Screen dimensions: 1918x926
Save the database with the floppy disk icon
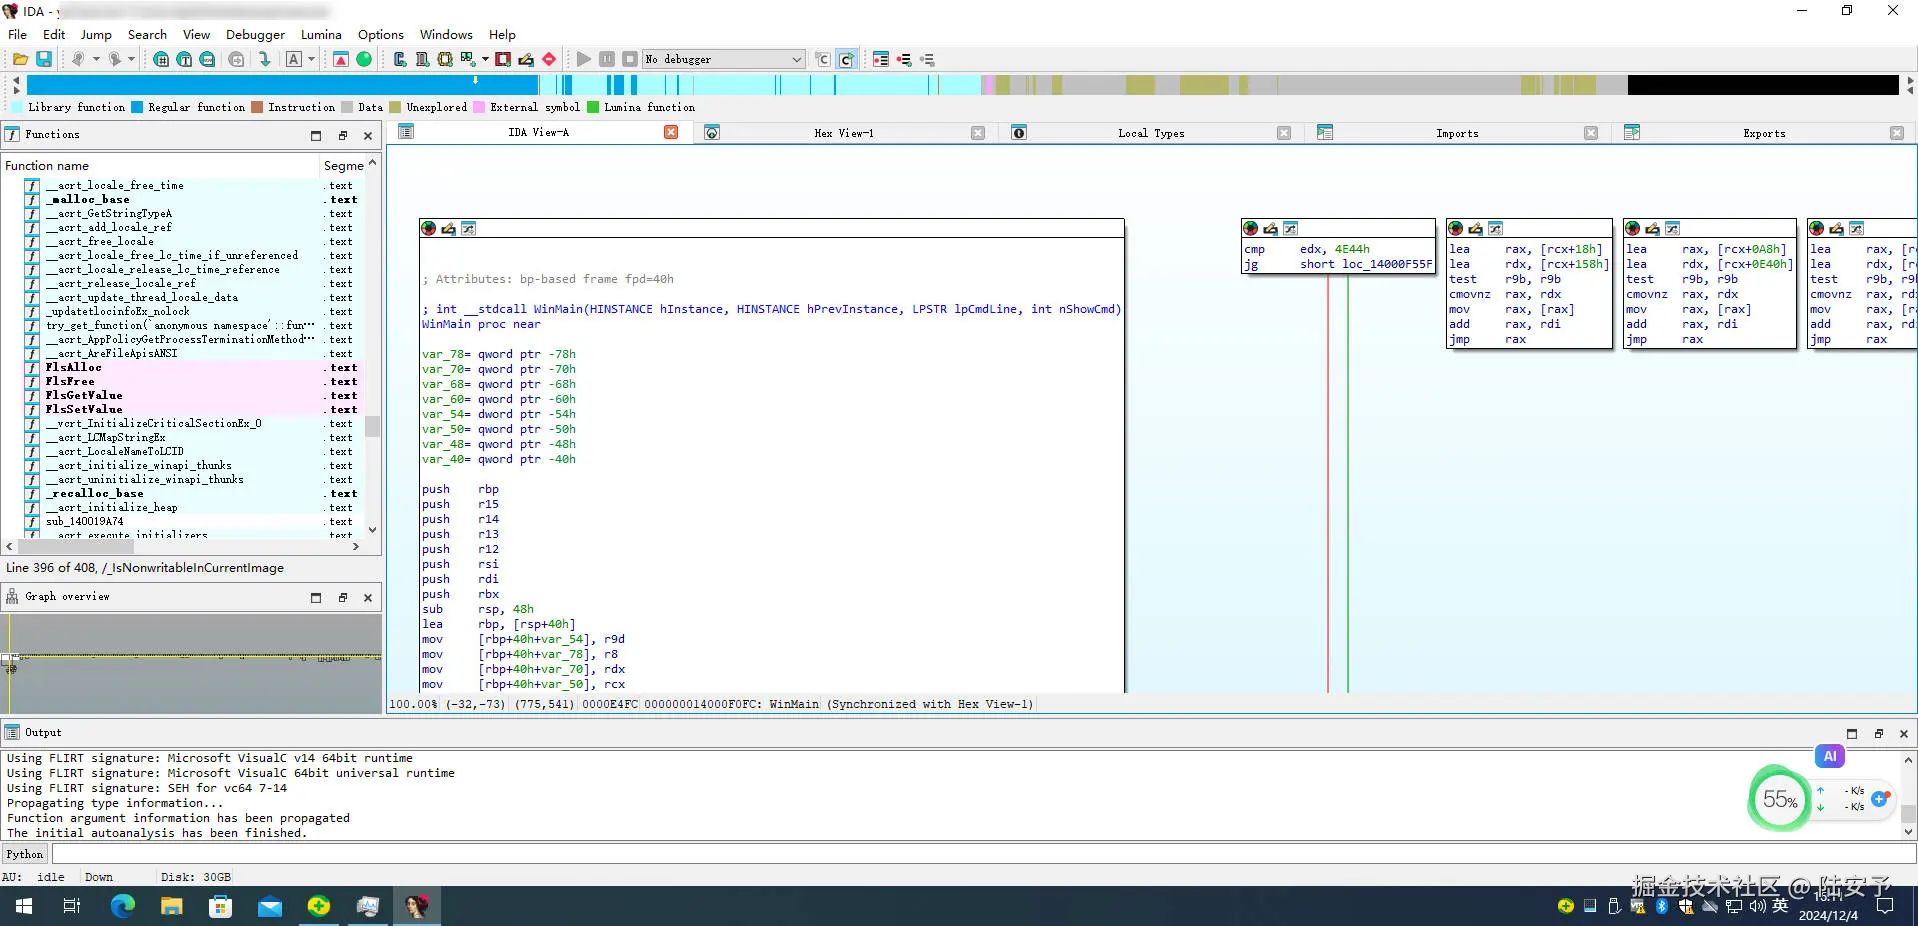point(44,60)
